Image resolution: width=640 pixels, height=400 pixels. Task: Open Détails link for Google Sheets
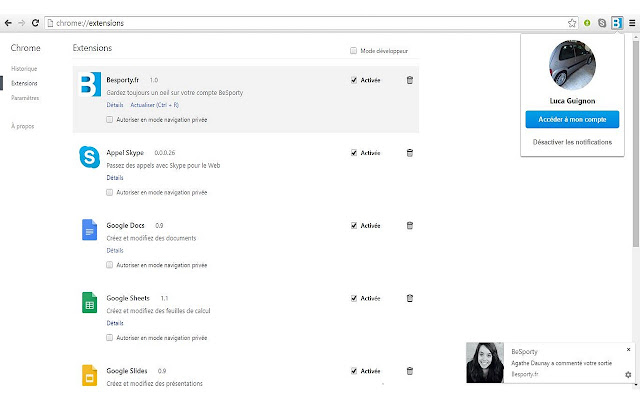115,323
